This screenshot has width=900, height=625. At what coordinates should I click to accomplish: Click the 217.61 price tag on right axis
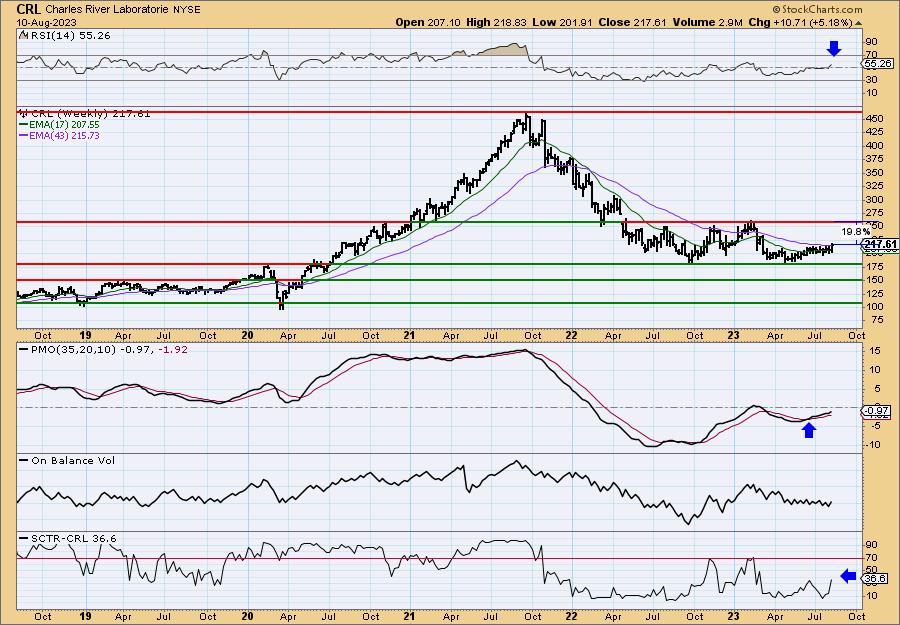click(x=880, y=244)
